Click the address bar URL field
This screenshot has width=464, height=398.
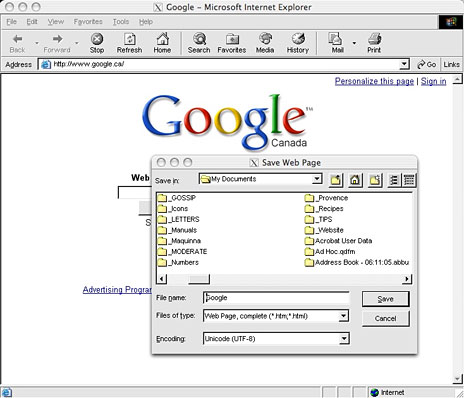point(220,64)
